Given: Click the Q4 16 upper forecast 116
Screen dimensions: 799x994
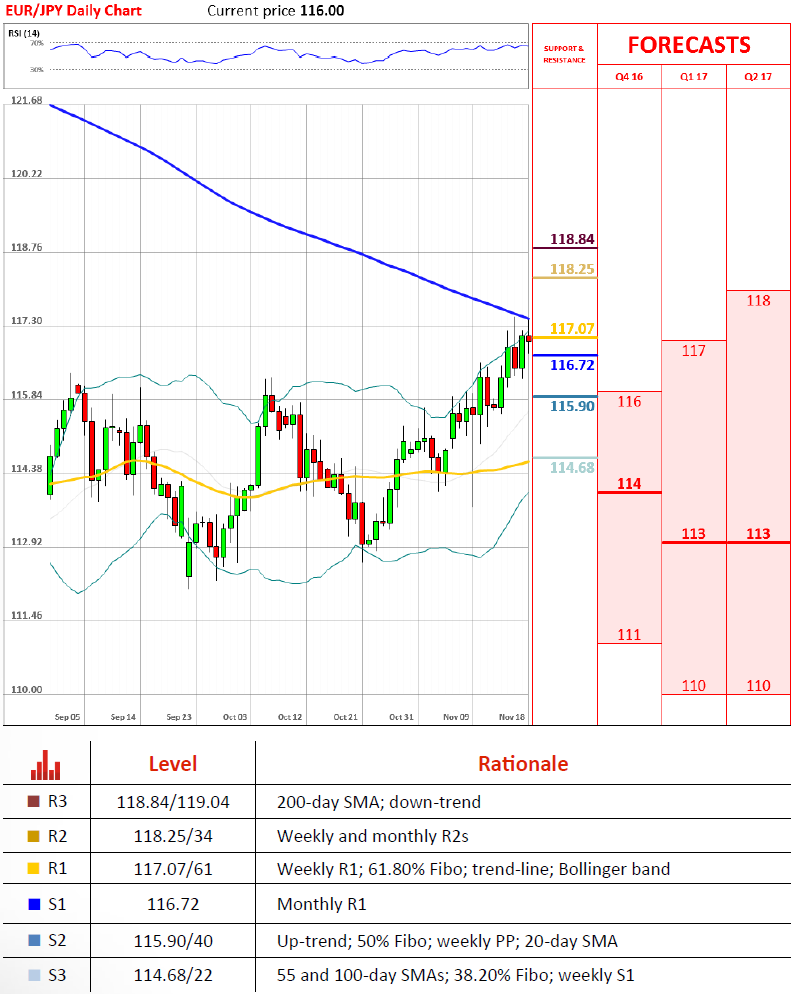Looking at the screenshot, I should click(x=629, y=401).
